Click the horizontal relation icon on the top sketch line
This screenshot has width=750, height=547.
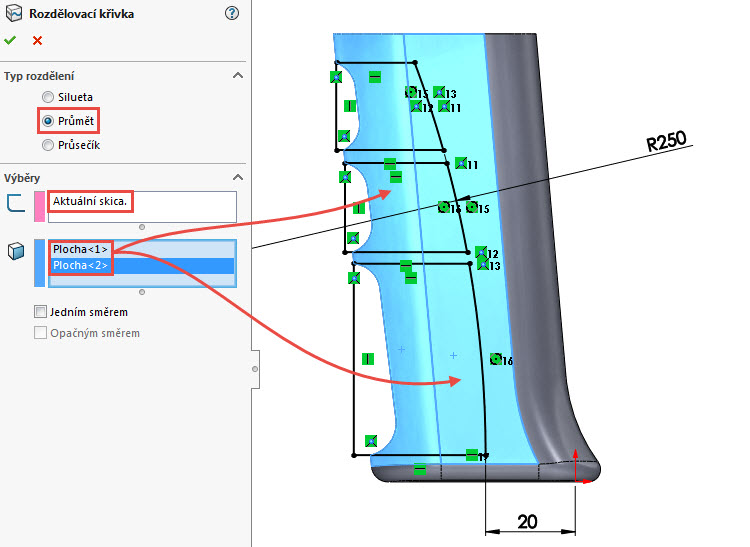tap(375, 77)
